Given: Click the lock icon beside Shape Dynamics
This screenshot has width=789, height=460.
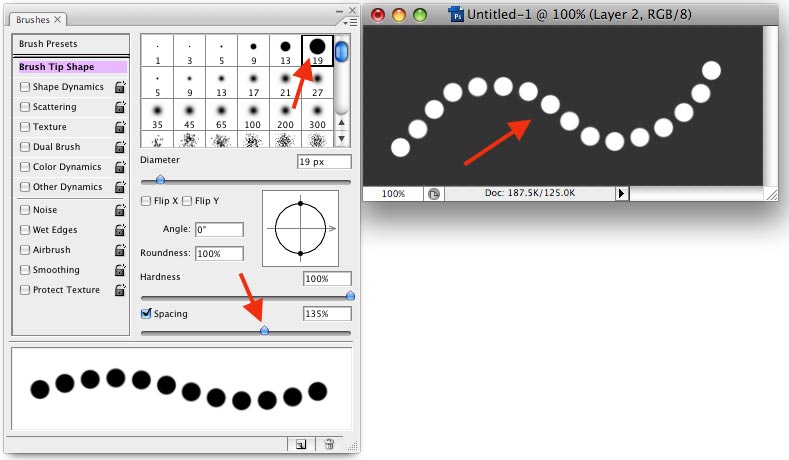Looking at the screenshot, I should (120, 87).
